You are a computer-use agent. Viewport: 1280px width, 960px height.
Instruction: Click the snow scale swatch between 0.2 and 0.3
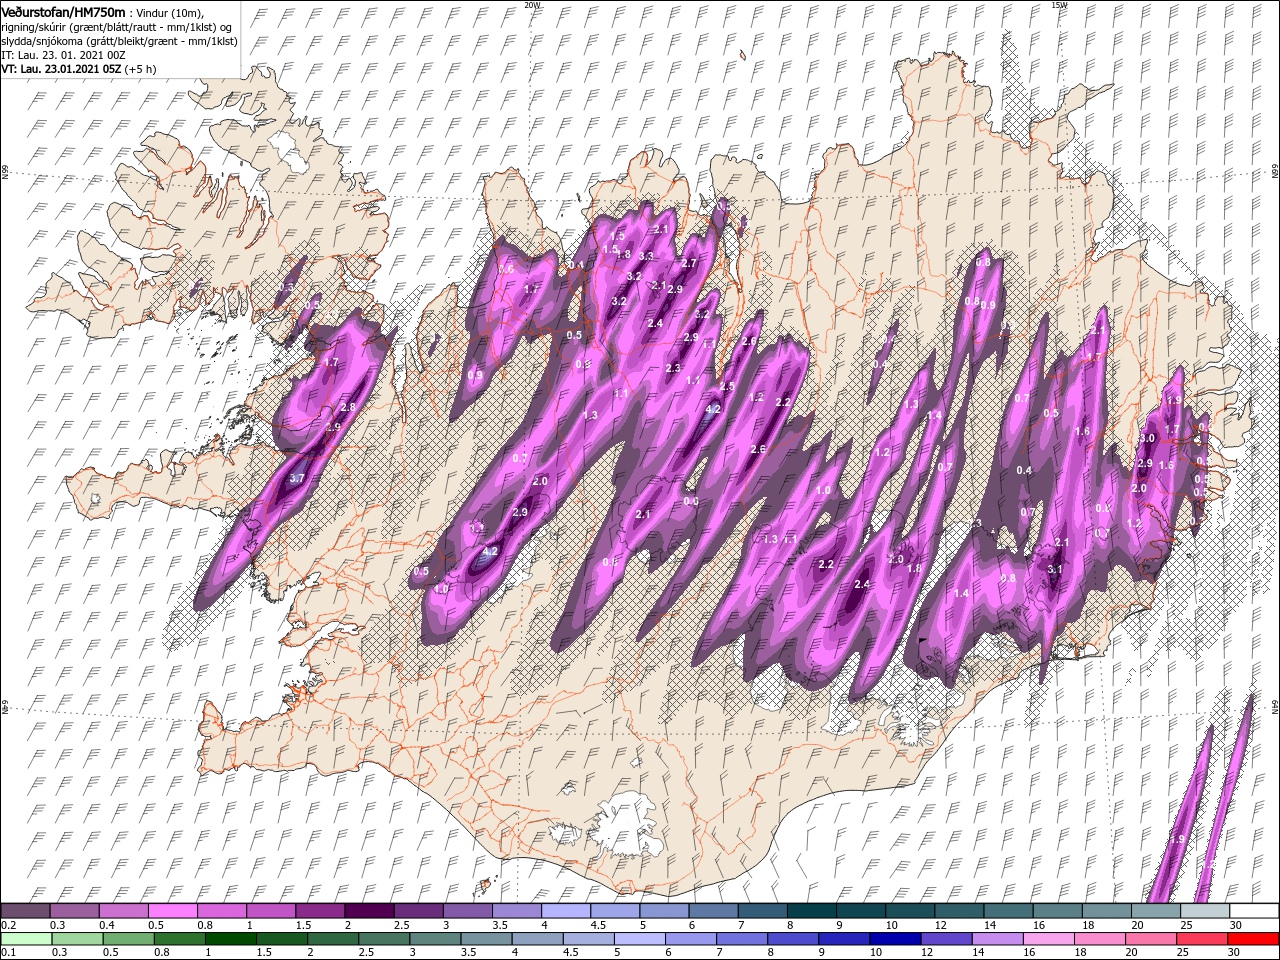click(25, 911)
